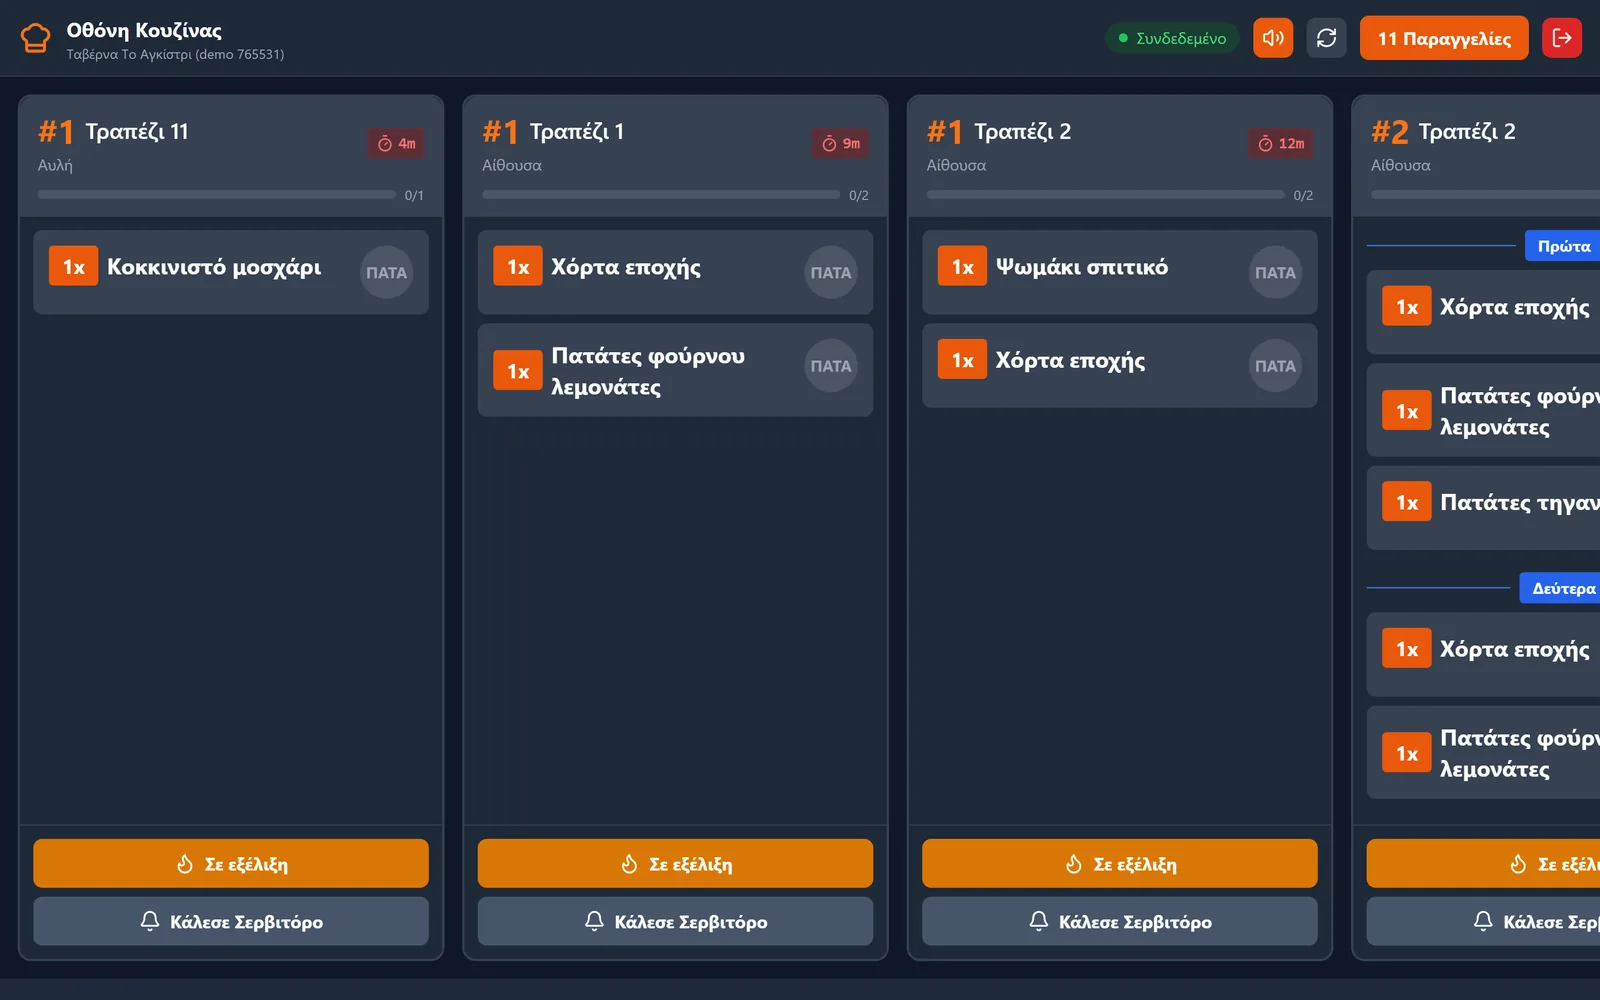Click Χόρτα εποχής under Πρώτα in order #2

pyautogui.click(x=1484, y=312)
